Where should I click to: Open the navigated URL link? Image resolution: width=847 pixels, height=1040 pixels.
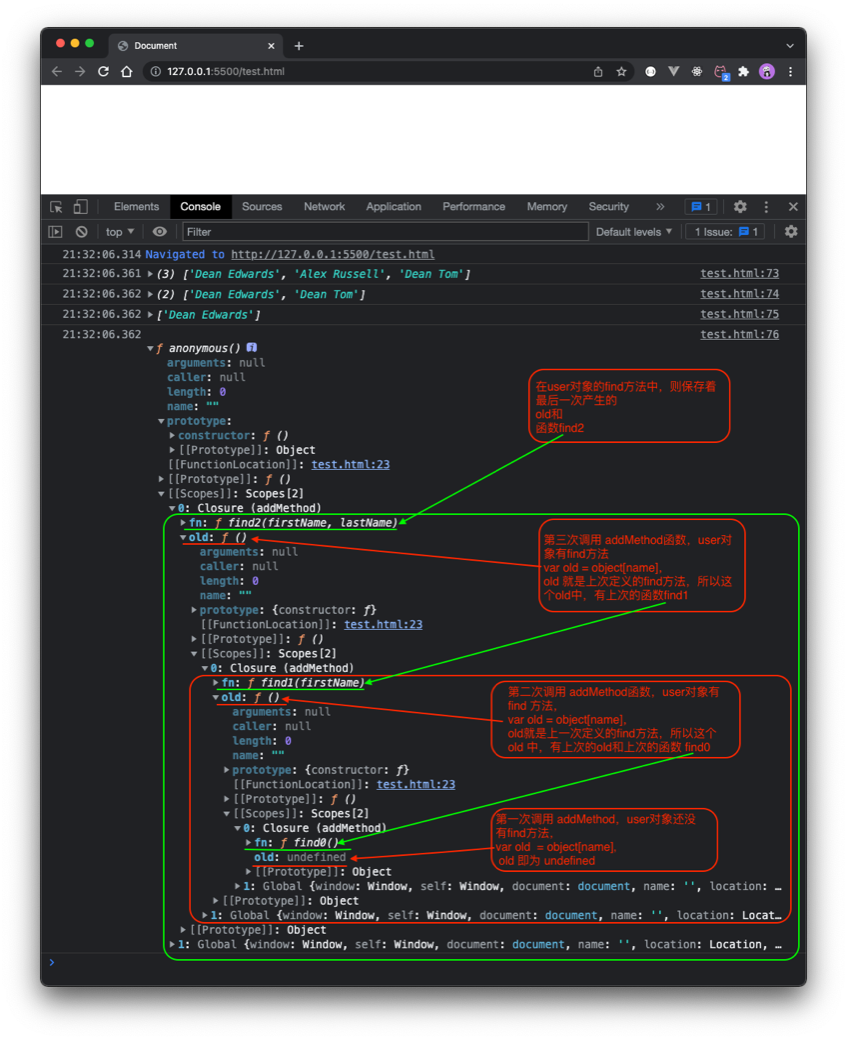(x=333, y=254)
